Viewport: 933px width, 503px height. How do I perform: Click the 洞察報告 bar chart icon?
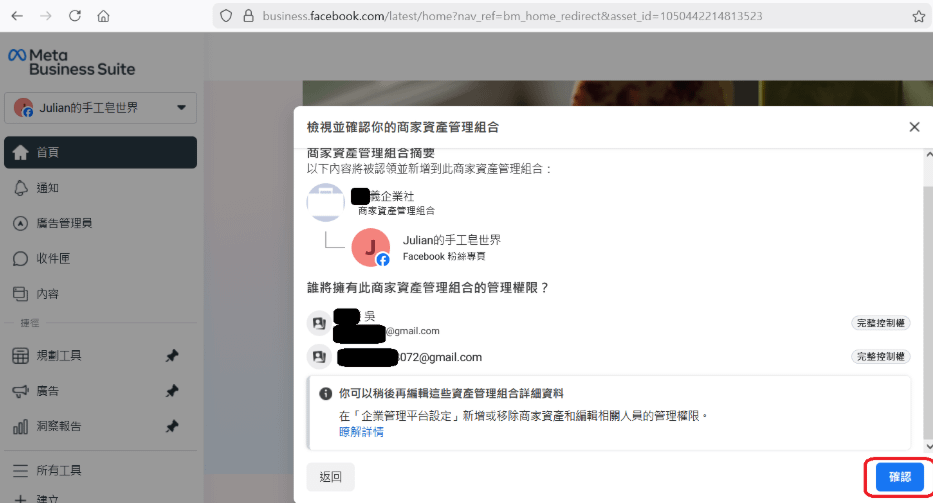point(20,426)
